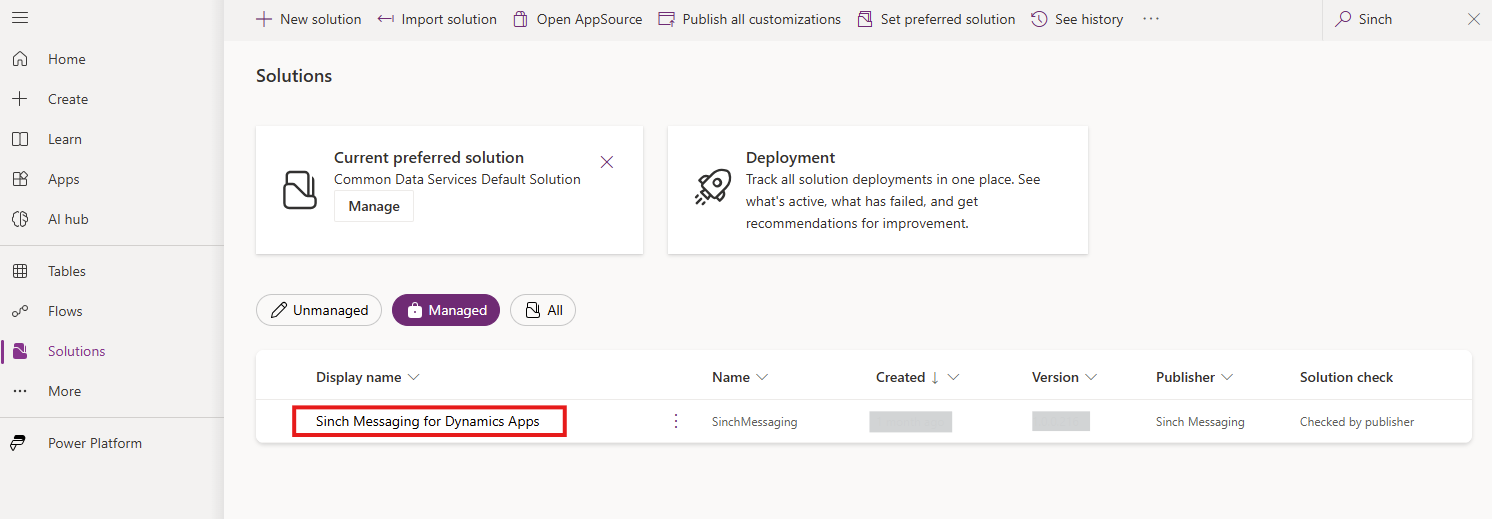Click the SinchMessaging name cell

(755, 422)
